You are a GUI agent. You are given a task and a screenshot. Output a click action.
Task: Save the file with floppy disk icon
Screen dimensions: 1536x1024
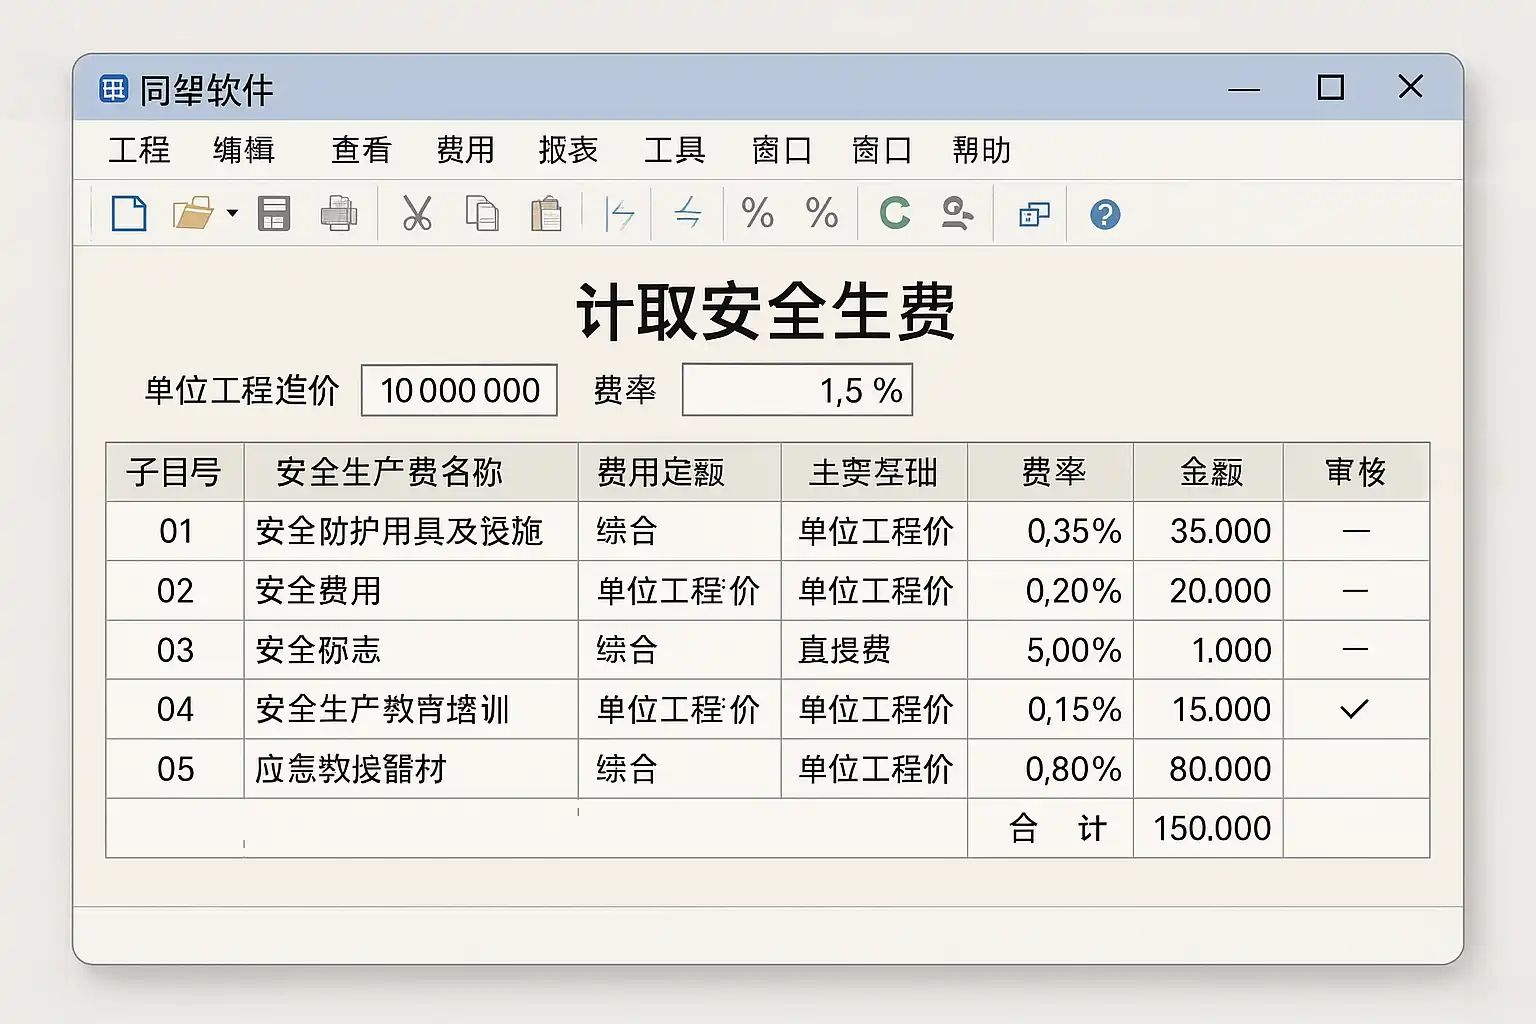tap(274, 214)
